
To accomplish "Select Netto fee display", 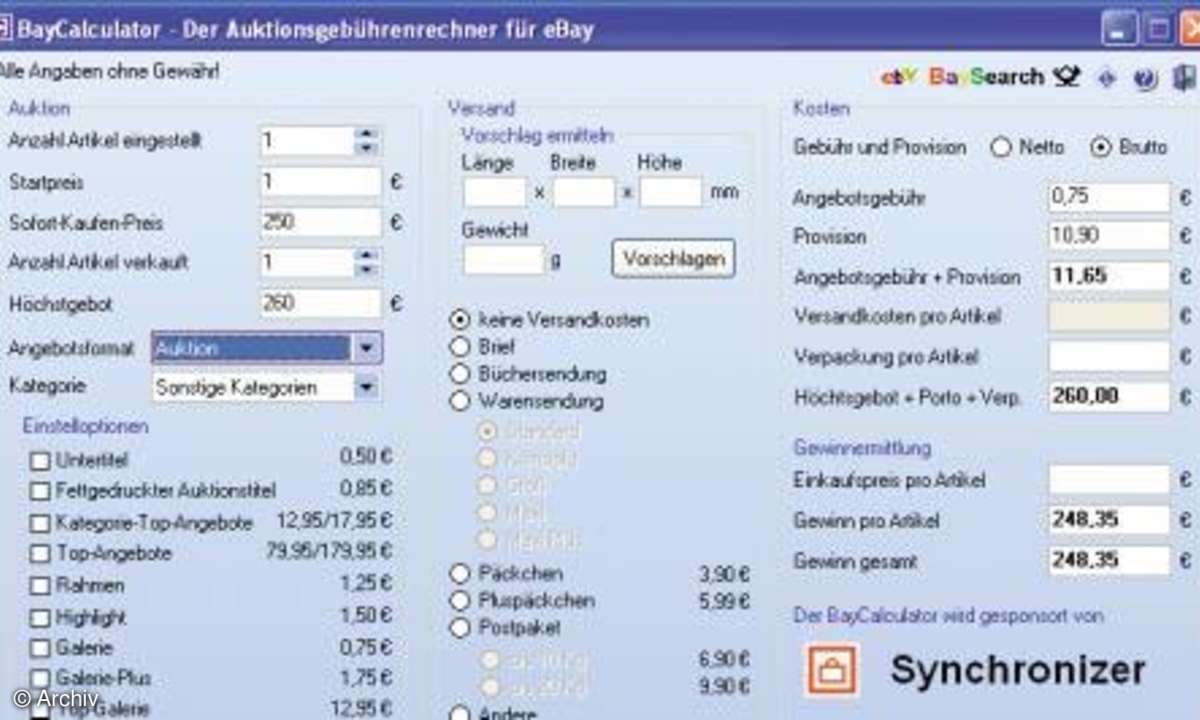I will tap(1000, 147).
